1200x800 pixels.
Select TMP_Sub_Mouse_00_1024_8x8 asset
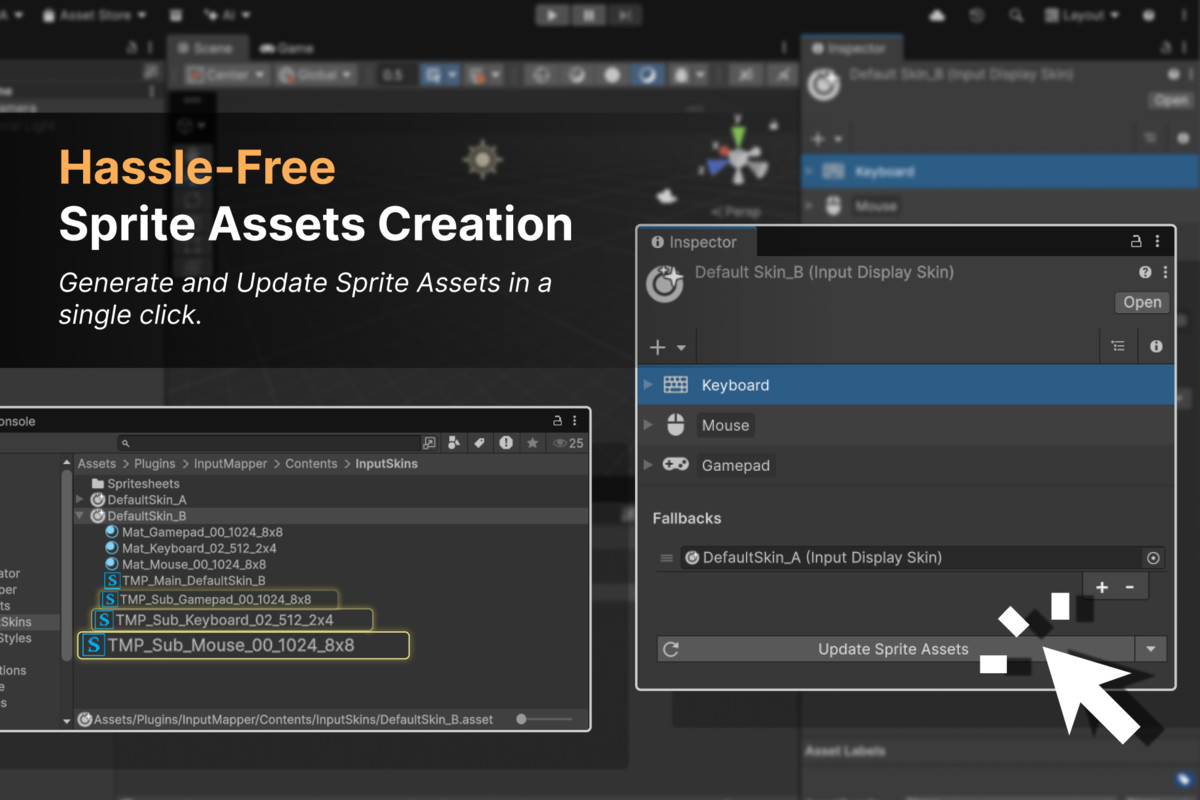[x=244, y=645]
